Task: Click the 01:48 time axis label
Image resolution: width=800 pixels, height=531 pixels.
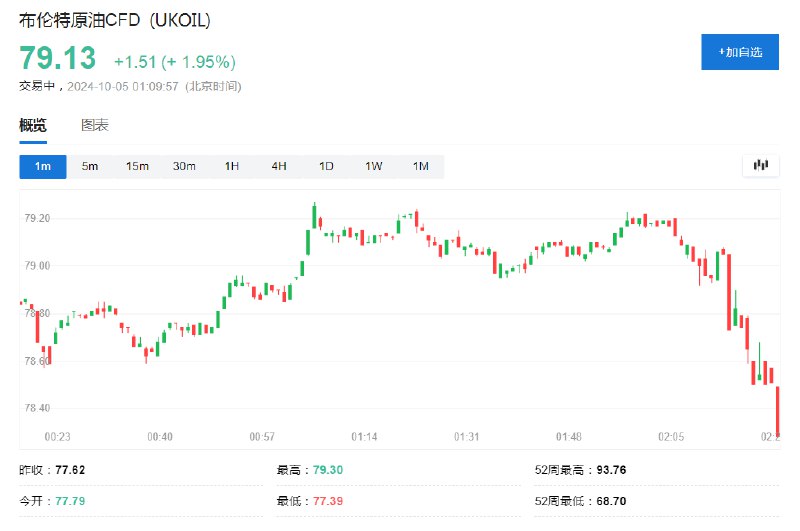Action: point(569,437)
